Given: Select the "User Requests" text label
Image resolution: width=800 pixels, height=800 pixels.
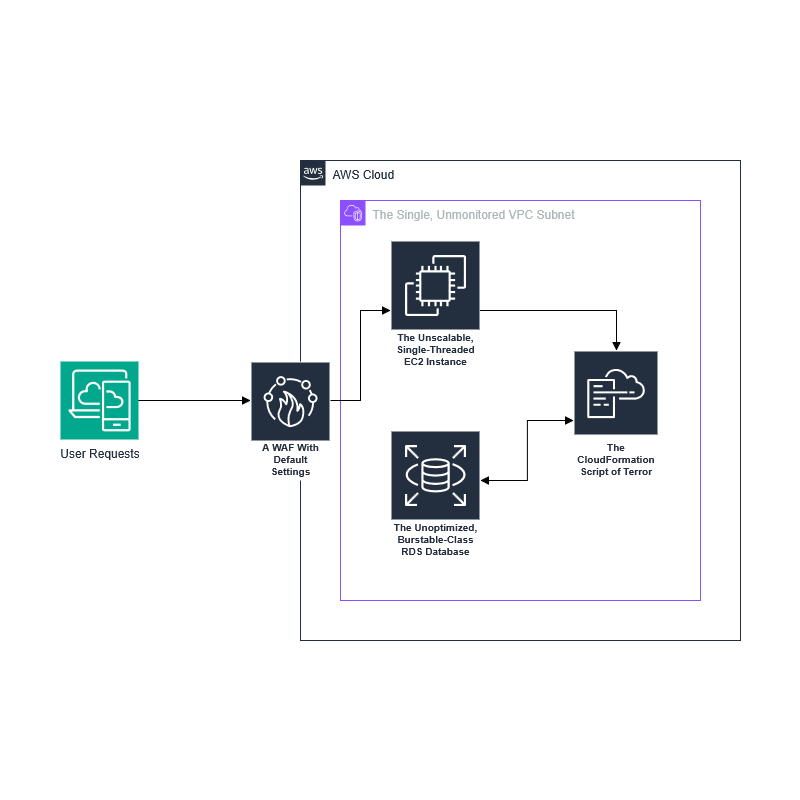Looking at the screenshot, I should tap(99, 454).
